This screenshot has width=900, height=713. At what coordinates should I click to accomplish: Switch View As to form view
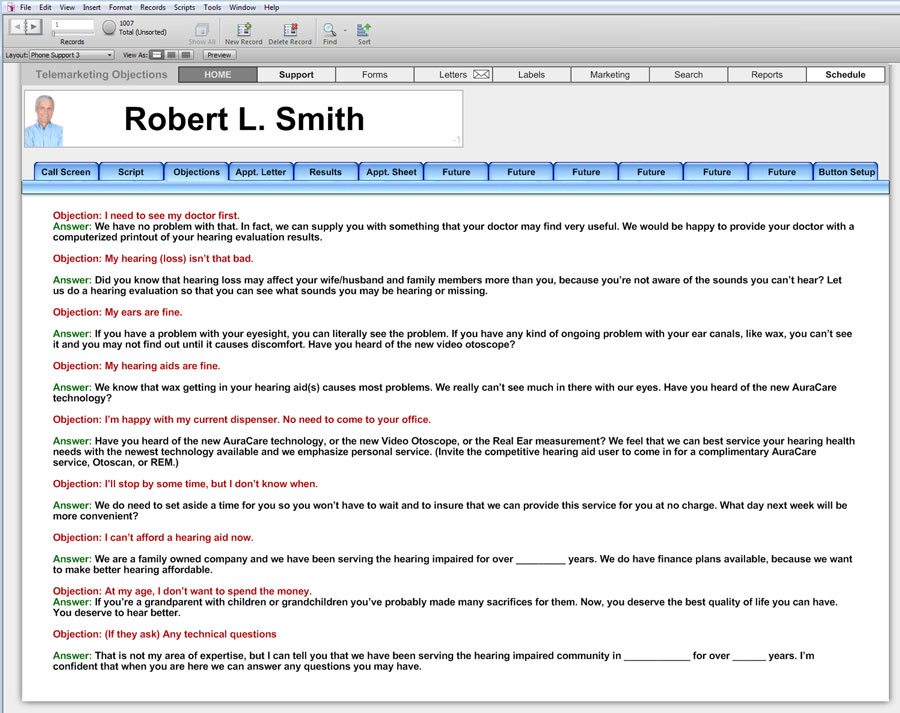pyautogui.click(x=157, y=55)
